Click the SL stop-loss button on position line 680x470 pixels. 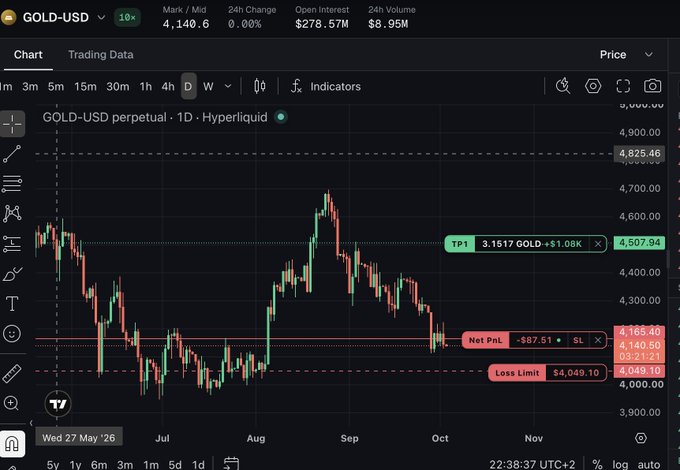578,340
